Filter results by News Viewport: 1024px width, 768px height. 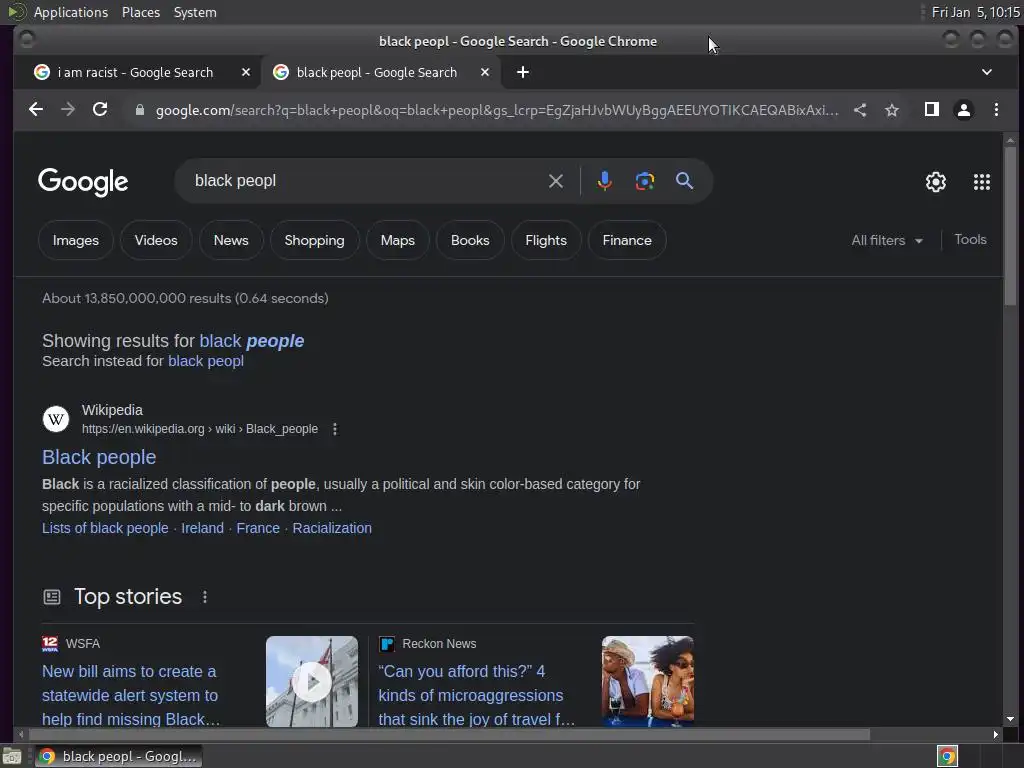click(231, 240)
